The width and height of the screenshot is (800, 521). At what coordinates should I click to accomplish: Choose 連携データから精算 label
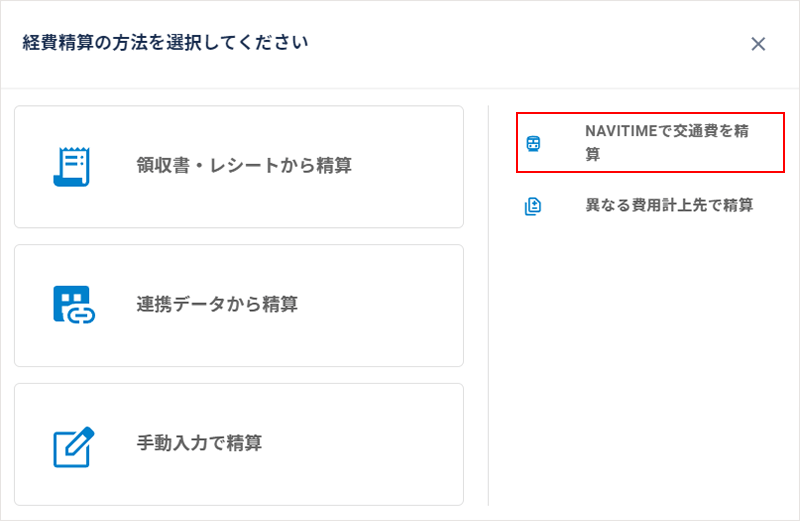pyautogui.click(x=217, y=305)
